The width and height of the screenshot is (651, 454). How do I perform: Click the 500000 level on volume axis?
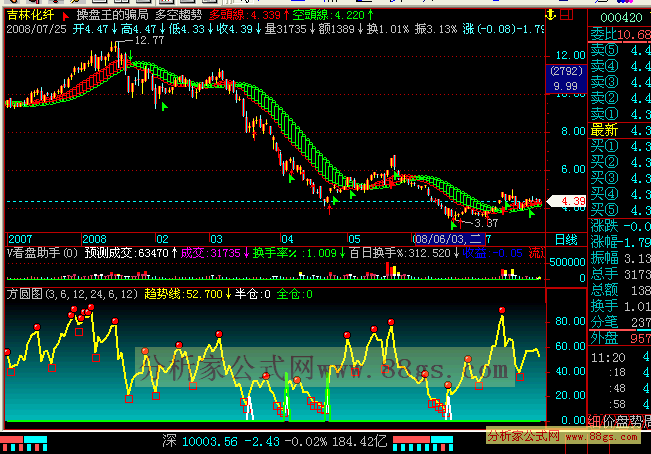tap(568, 262)
